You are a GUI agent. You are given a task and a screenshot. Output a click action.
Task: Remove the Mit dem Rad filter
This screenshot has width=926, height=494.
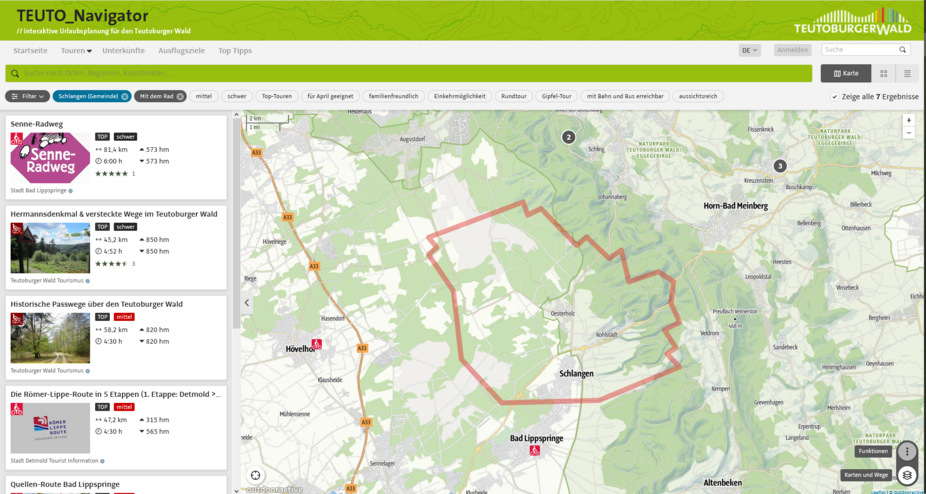180,97
